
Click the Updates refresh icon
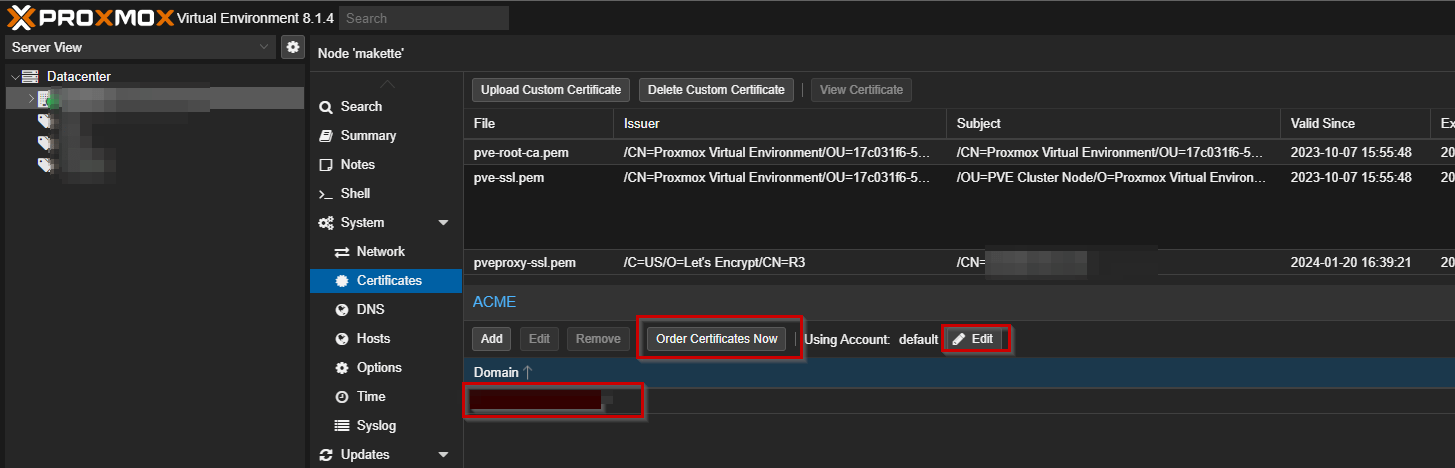tap(325, 454)
